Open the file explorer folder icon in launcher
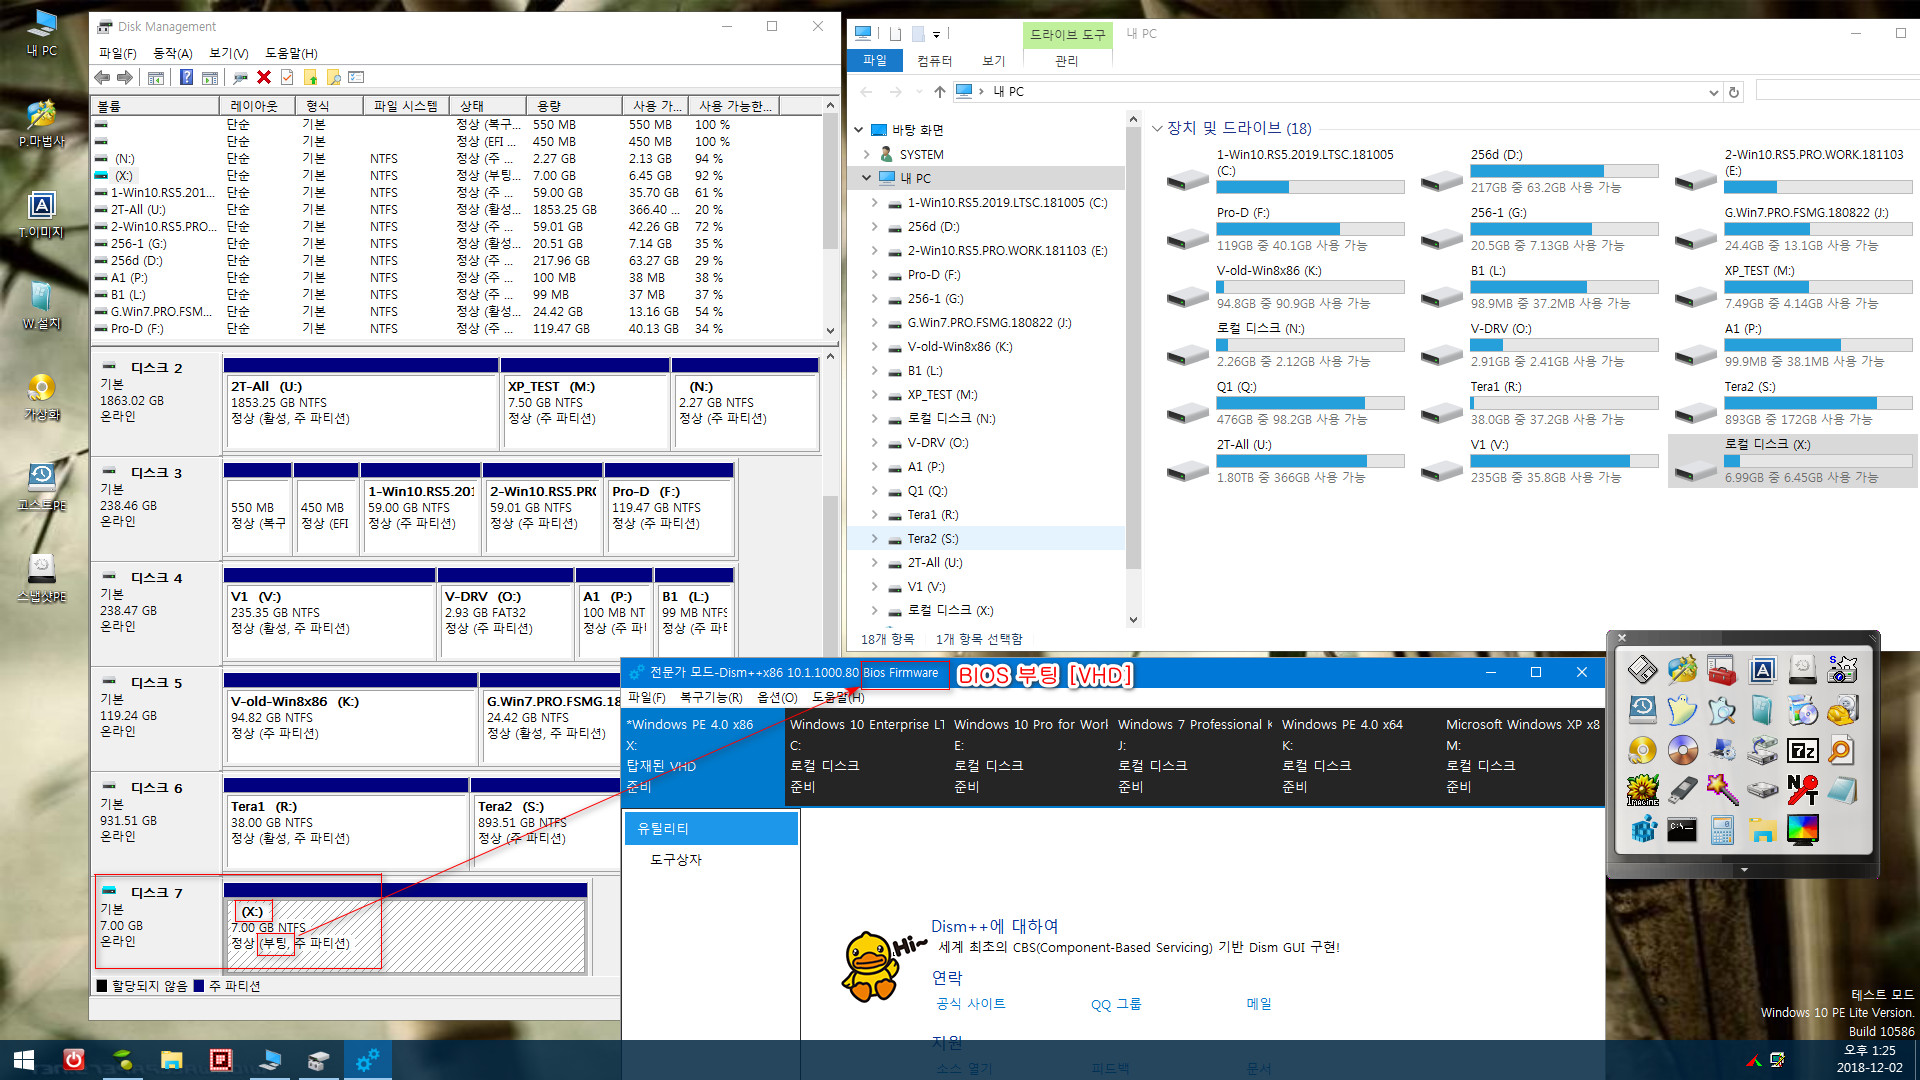This screenshot has height=1080, width=1920. 1763,830
